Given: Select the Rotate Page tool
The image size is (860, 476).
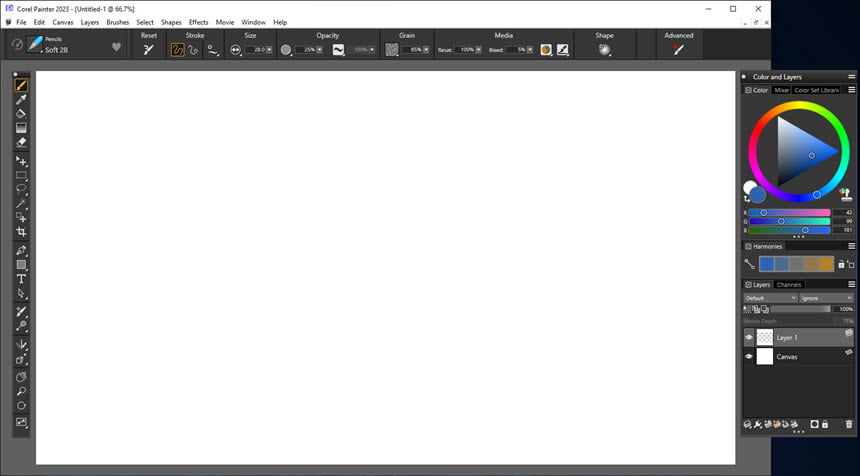Looking at the screenshot, I should pyautogui.click(x=21, y=406).
